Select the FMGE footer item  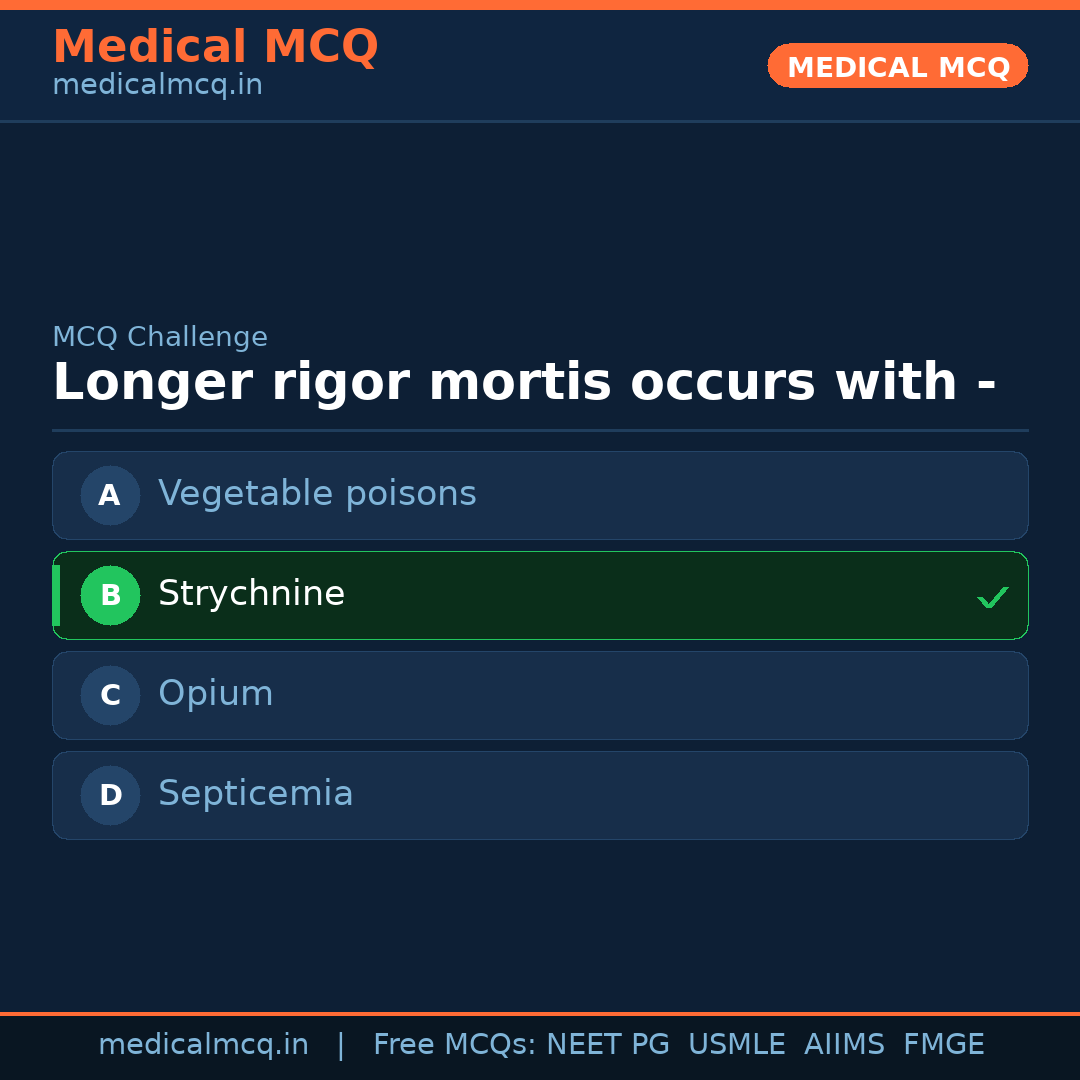pos(943,1043)
